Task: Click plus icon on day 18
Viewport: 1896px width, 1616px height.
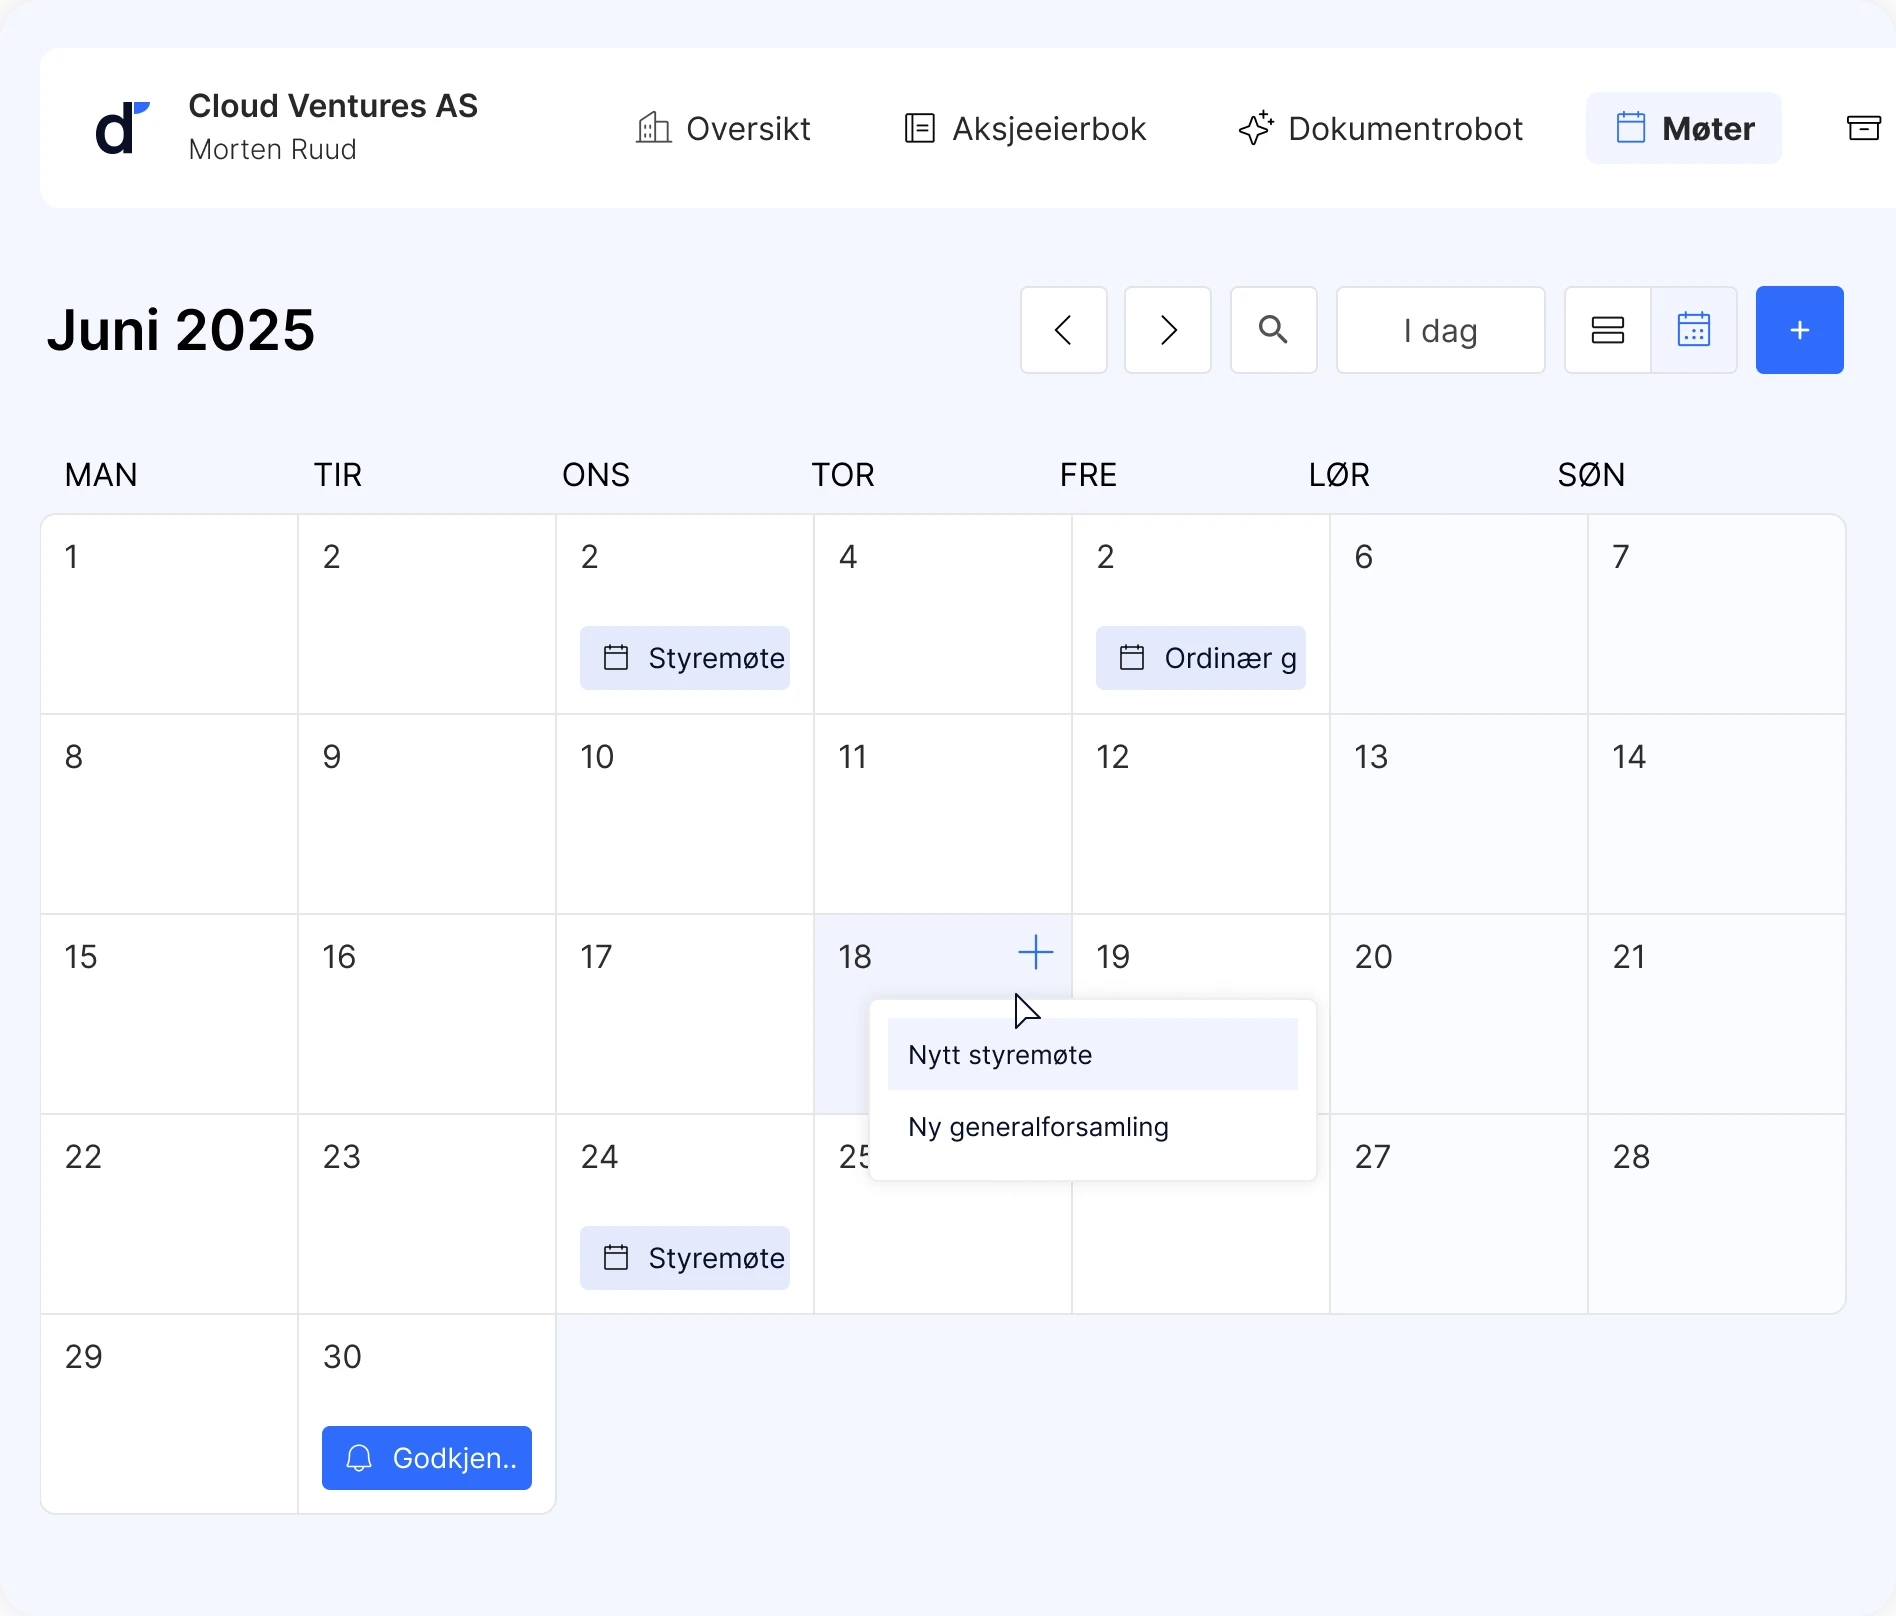Action: [x=1035, y=953]
